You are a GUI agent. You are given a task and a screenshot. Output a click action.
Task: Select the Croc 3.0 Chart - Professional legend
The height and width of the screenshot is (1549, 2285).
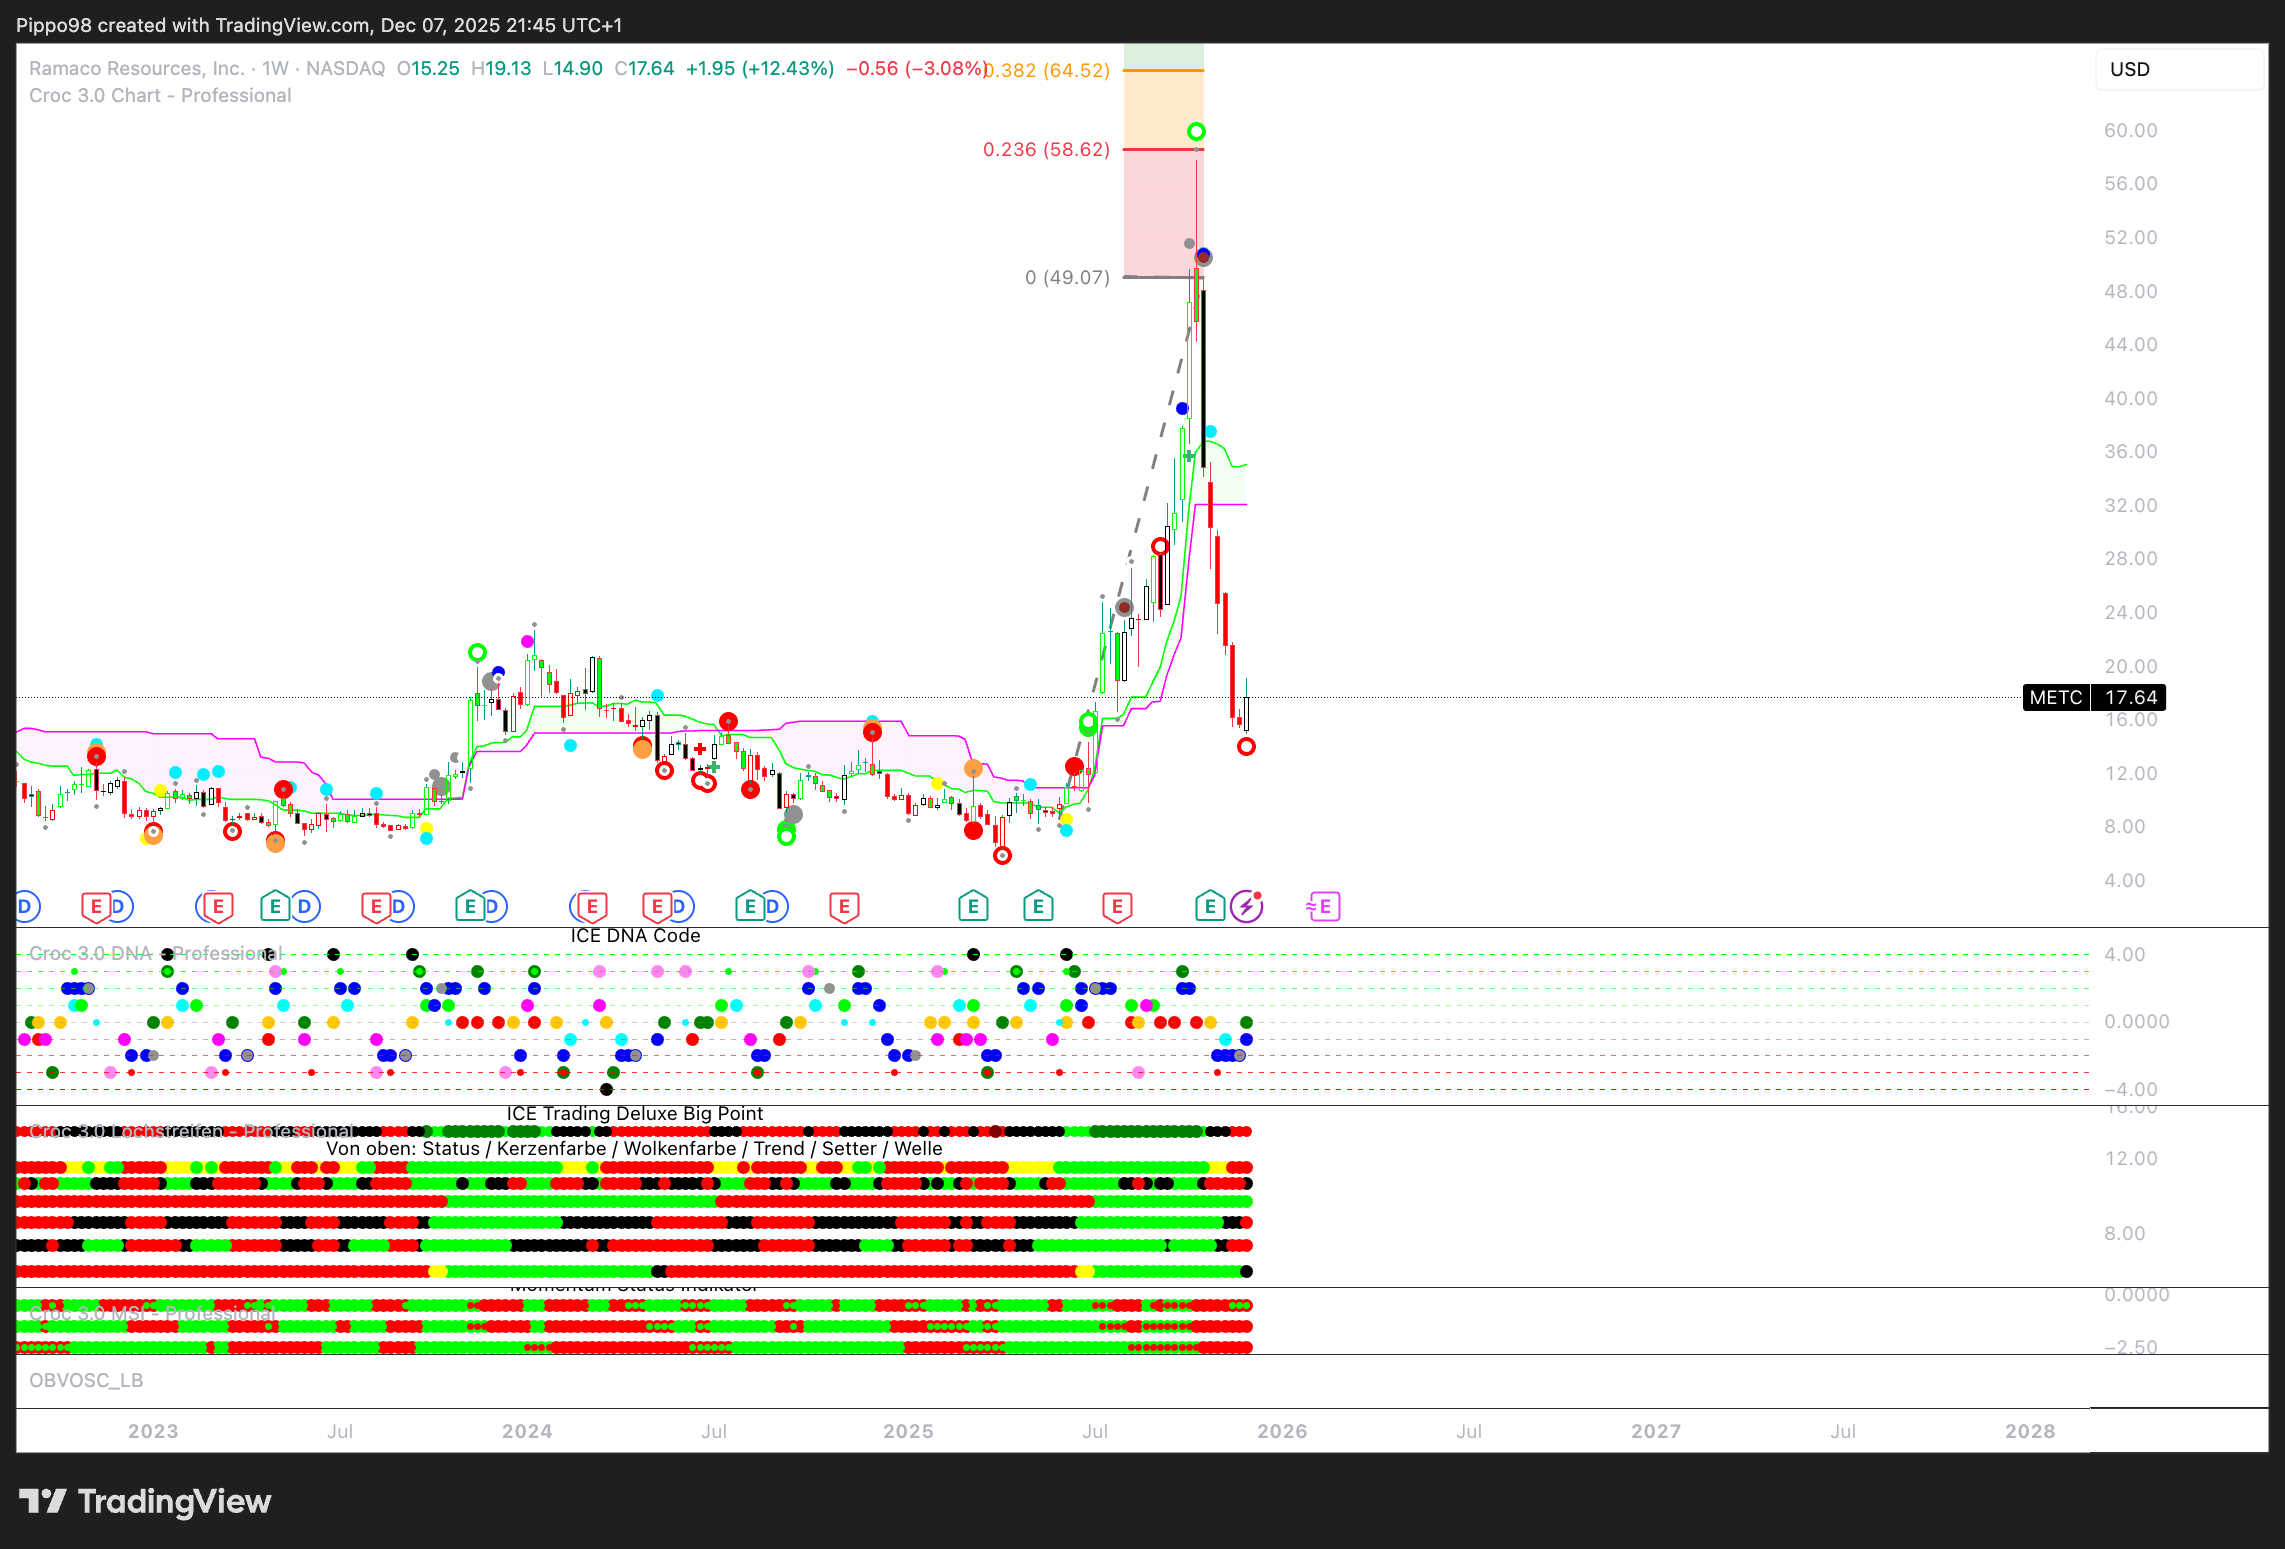(x=160, y=96)
